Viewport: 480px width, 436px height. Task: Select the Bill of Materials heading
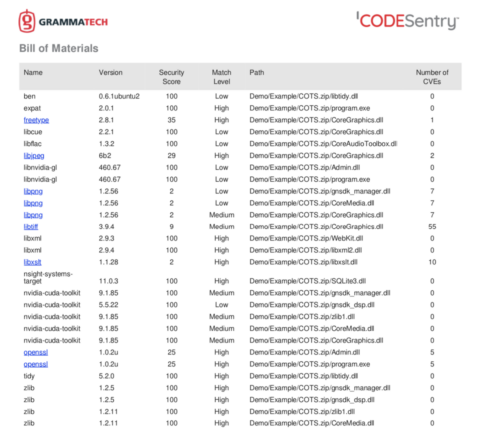[59, 48]
